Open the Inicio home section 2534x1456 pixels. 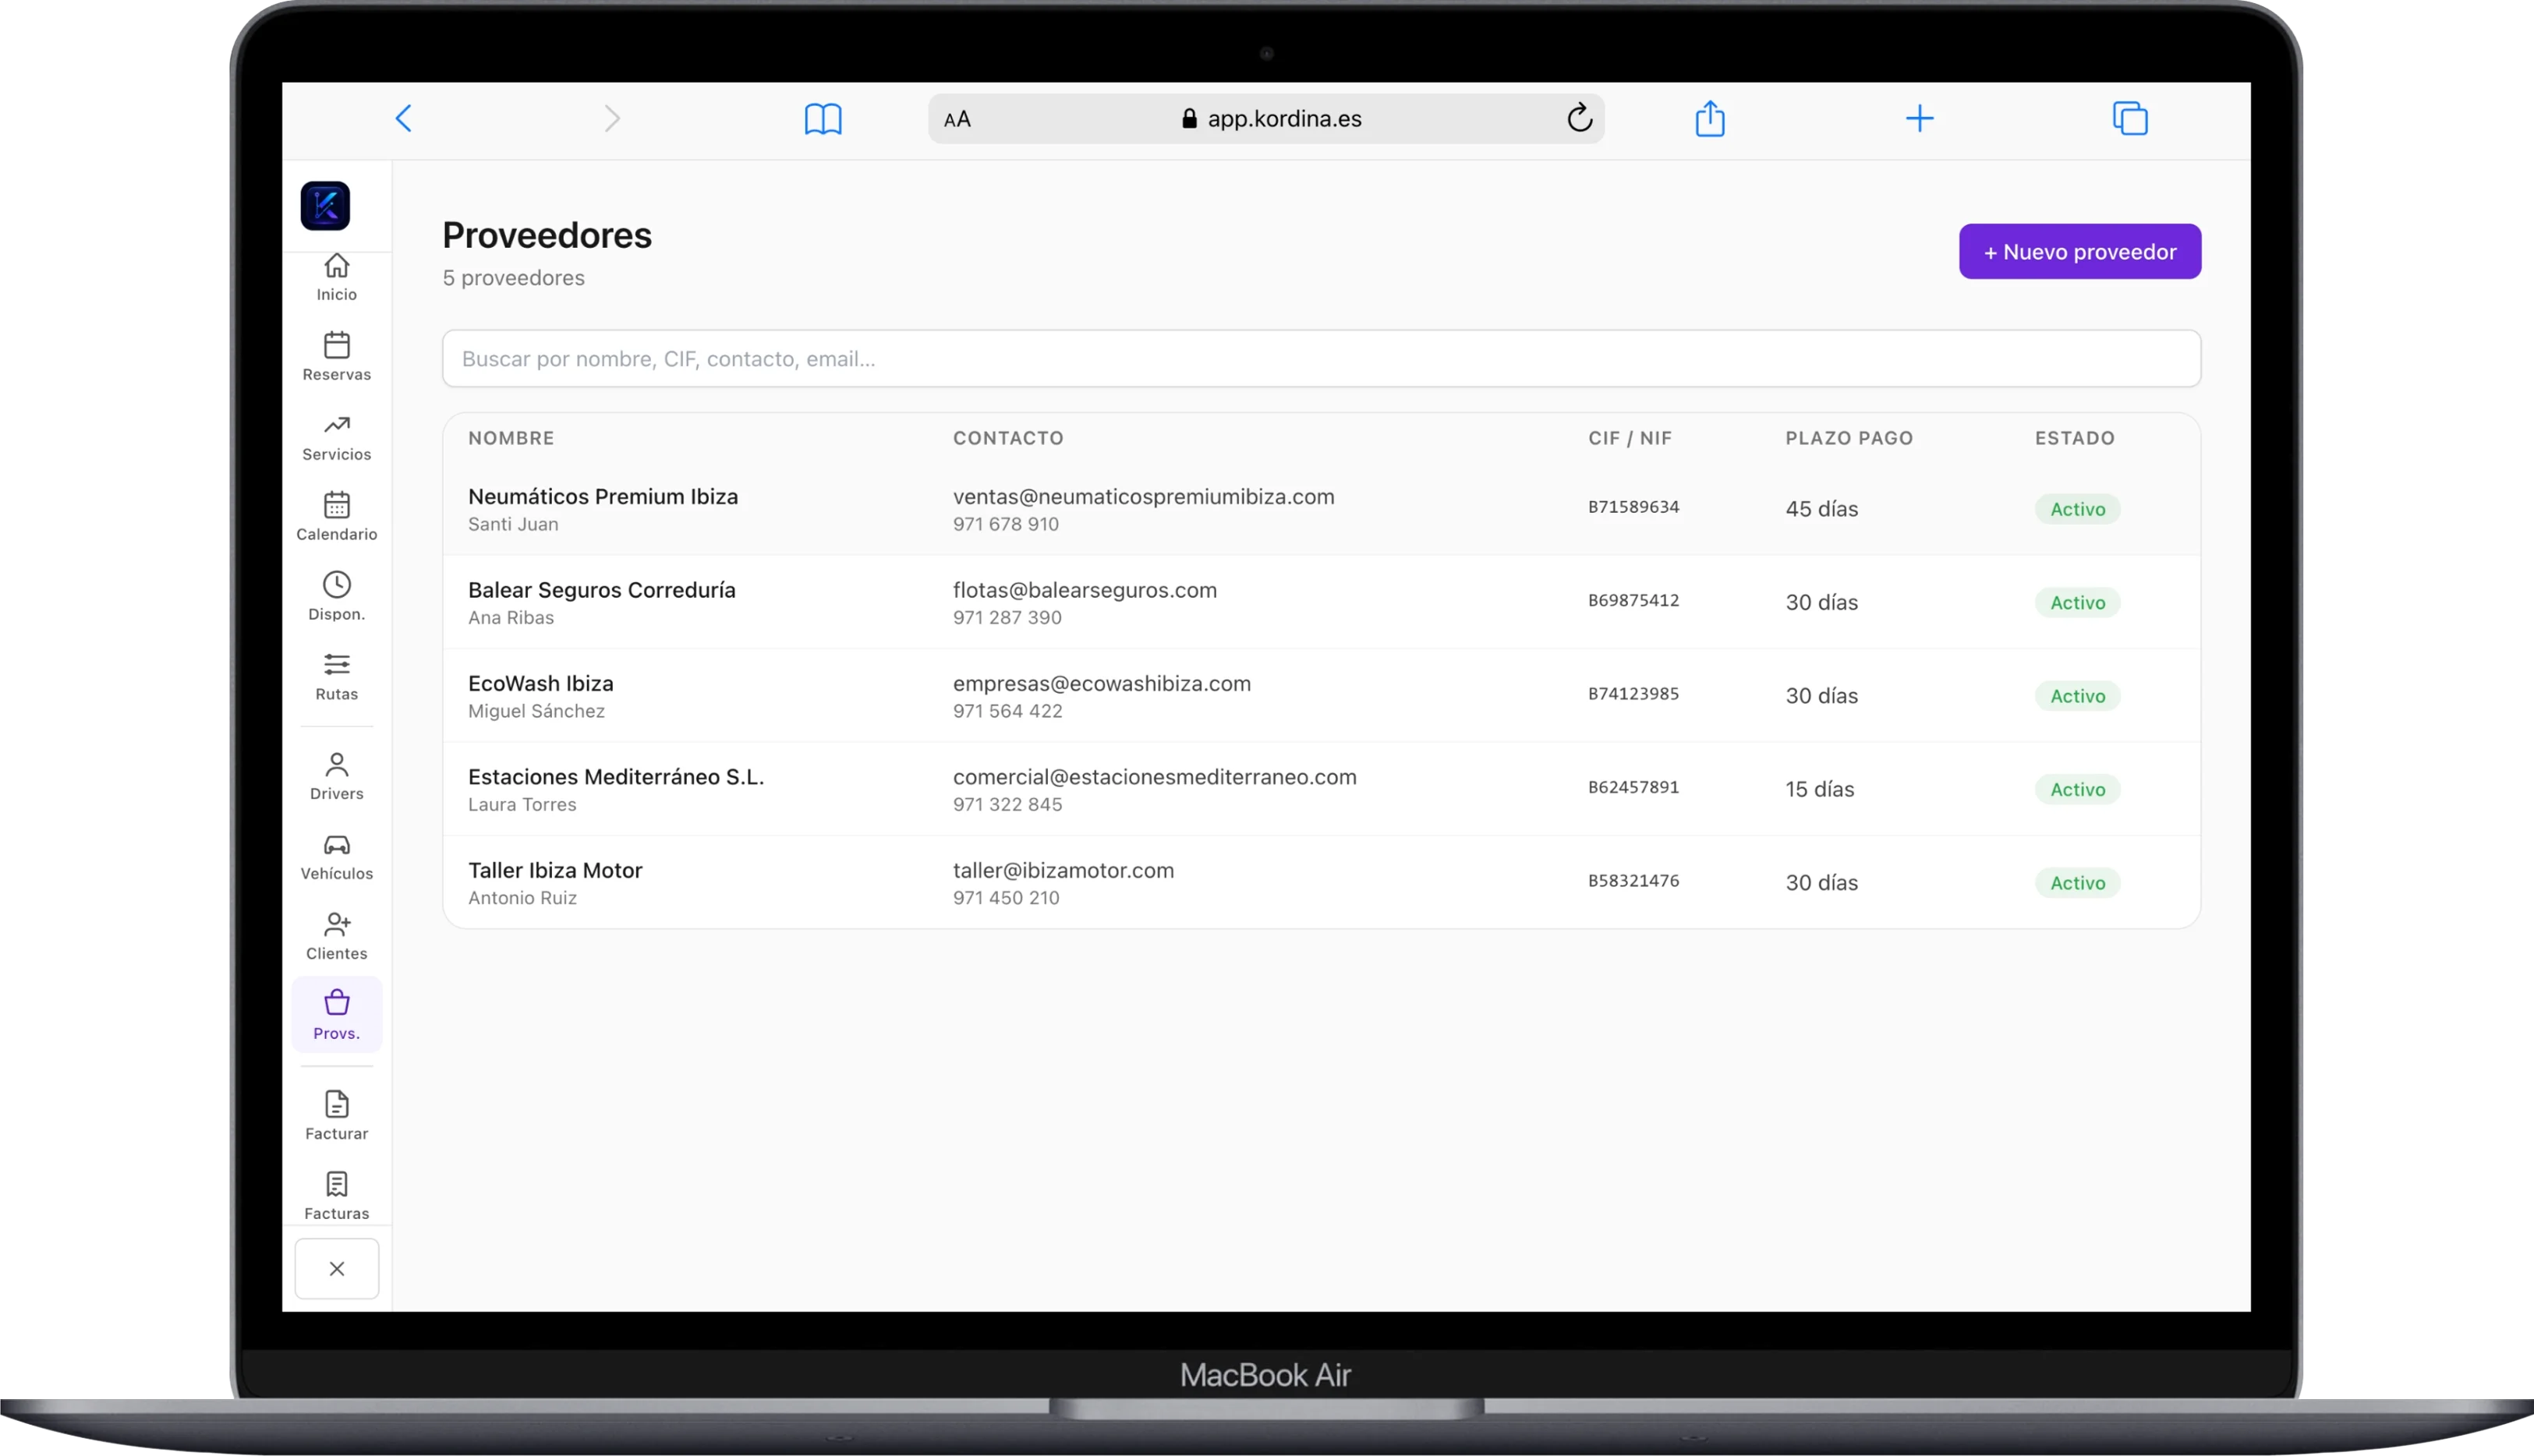click(x=337, y=277)
